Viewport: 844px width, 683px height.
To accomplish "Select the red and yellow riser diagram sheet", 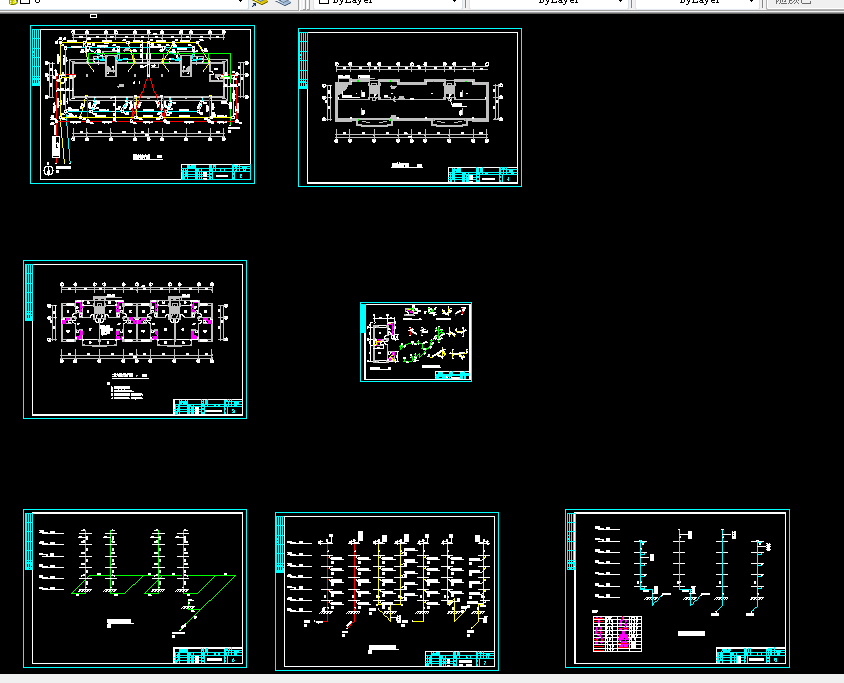I will [x=387, y=592].
